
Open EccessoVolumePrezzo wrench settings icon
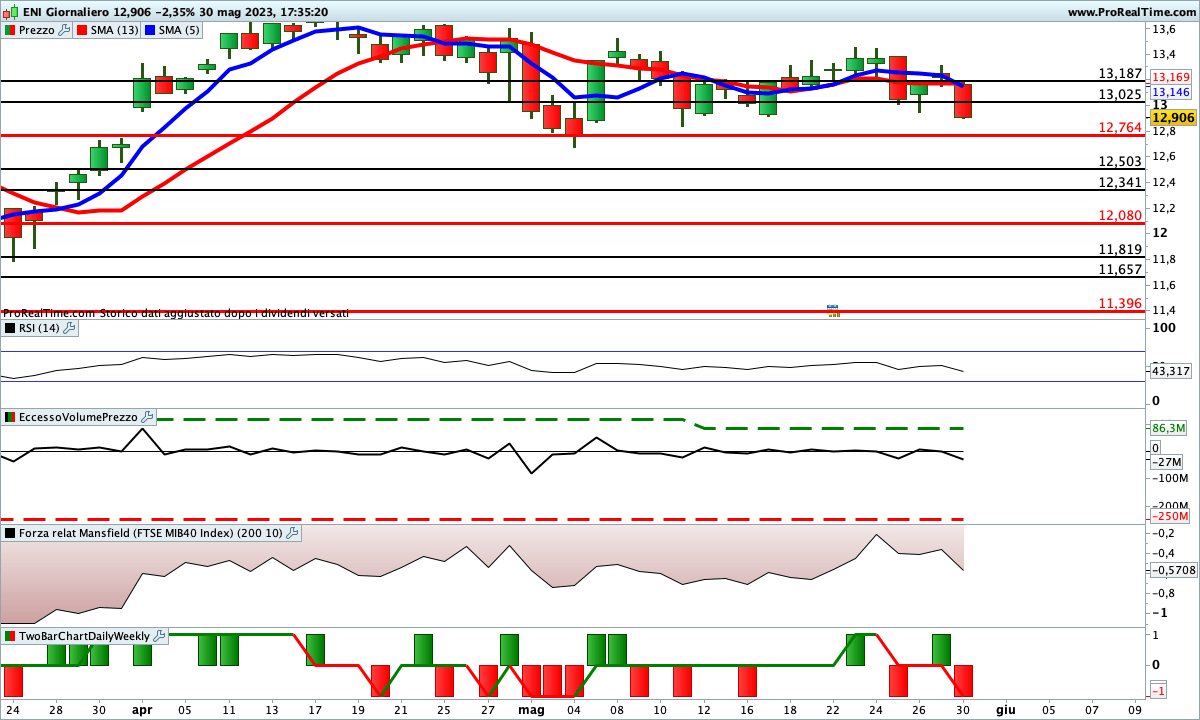click(148, 417)
